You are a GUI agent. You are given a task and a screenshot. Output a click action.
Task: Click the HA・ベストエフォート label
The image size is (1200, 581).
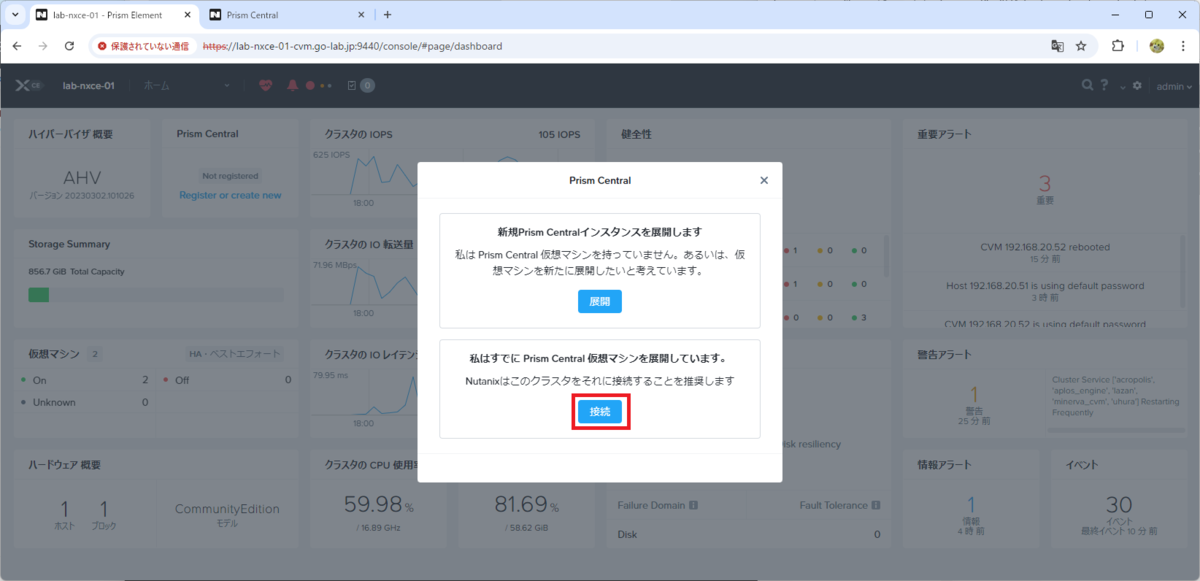[235, 353]
